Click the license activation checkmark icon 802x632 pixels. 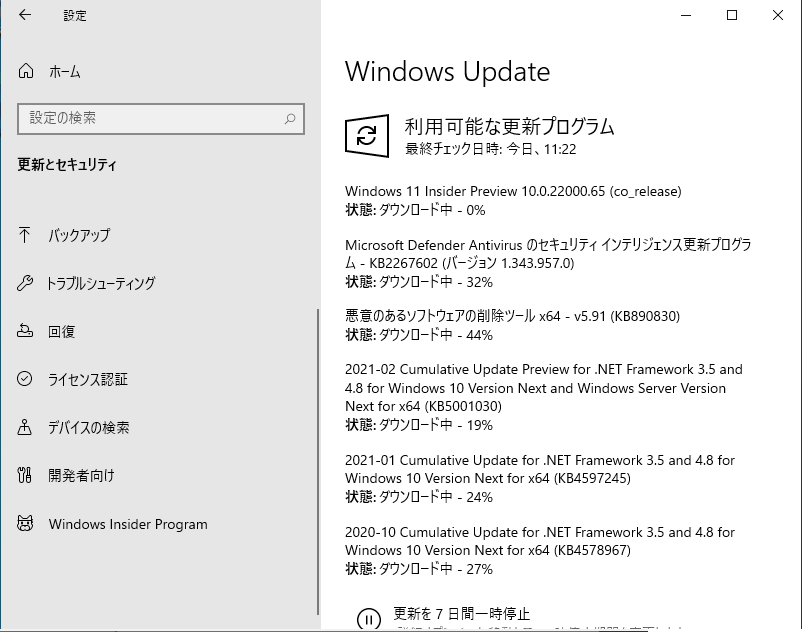[x=25, y=379]
